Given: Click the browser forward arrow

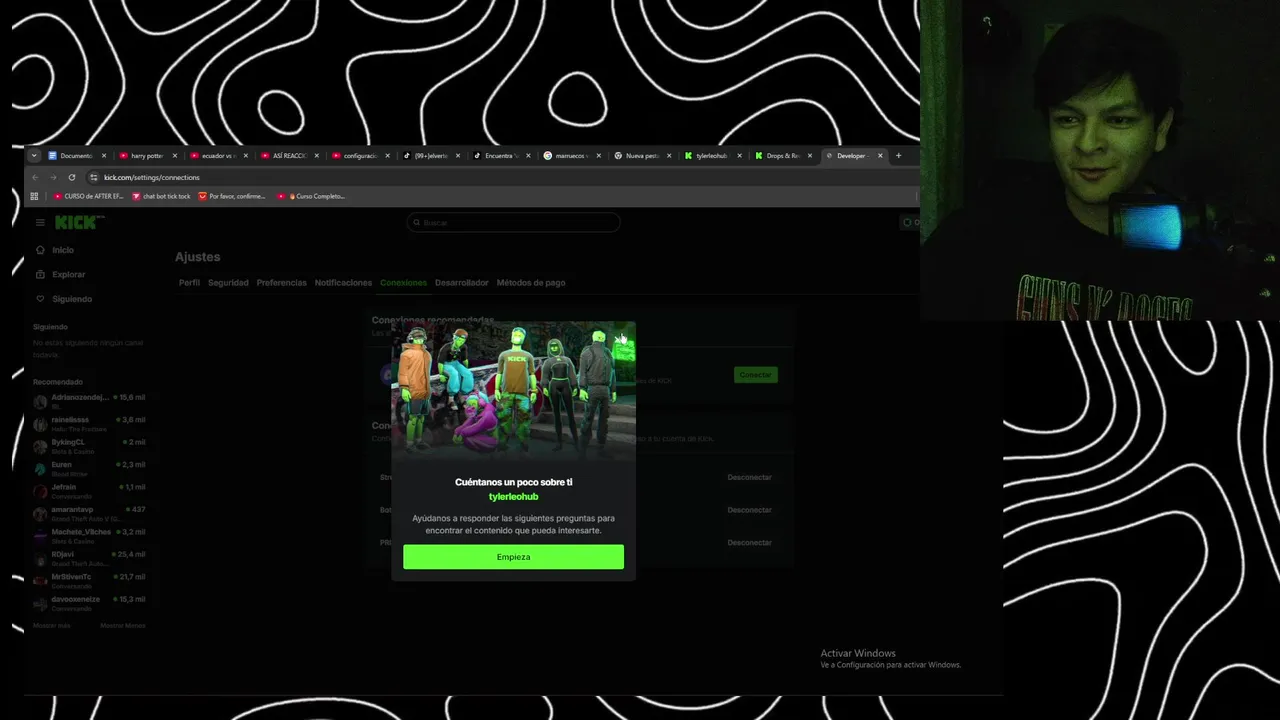Looking at the screenshot, I should [x=53, y=177].
